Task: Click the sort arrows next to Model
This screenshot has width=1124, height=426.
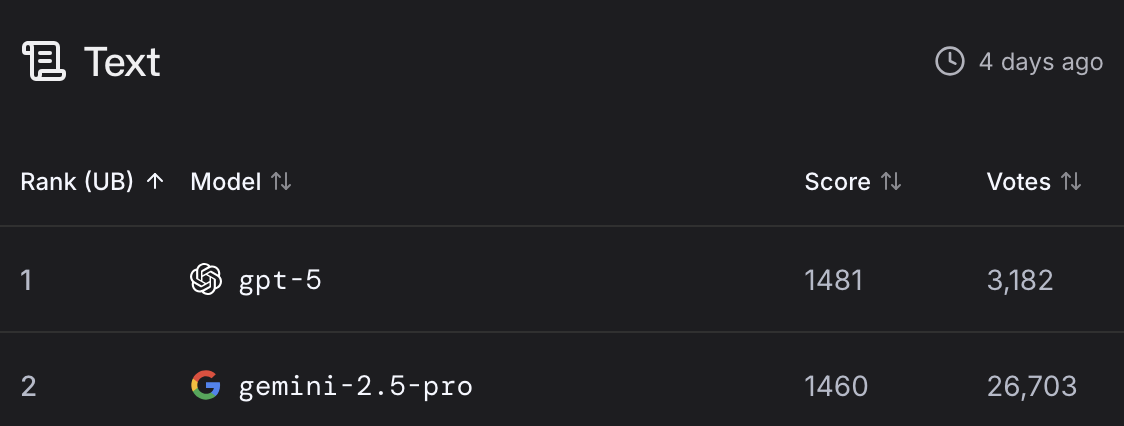Action: click(x=281, y=182)
